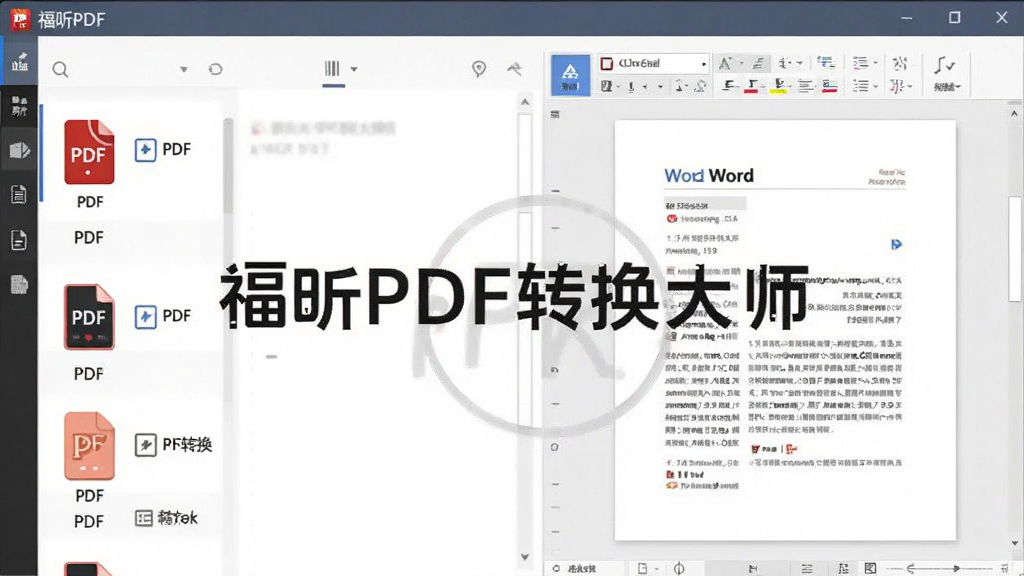Select the dark PDF file icon
Viewport: 1024px width, 576px height.
point(89,317)
